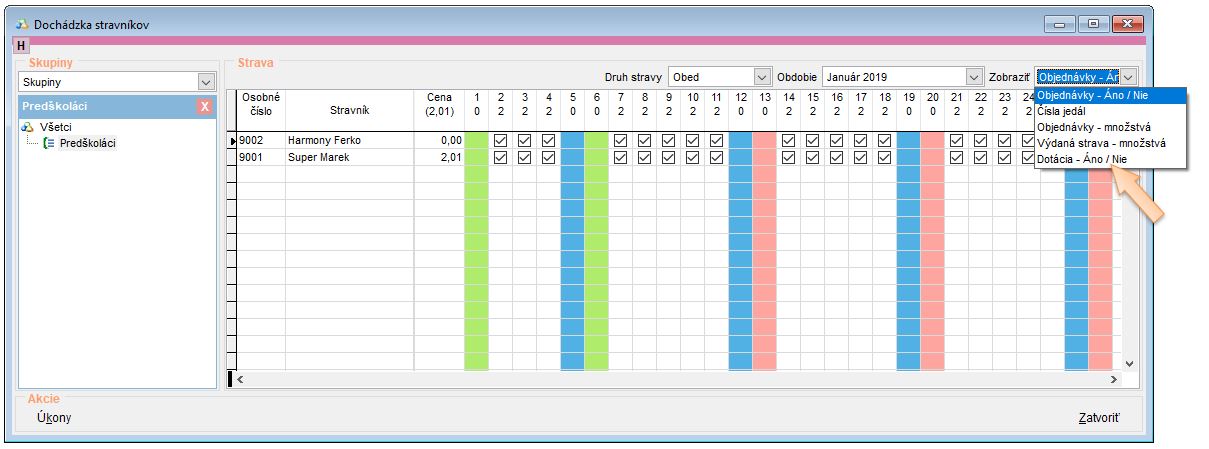Click the horizontal scrollbar left arrow
The height and width of the screenshot is (449, 1209).
[x=240, y=380]
